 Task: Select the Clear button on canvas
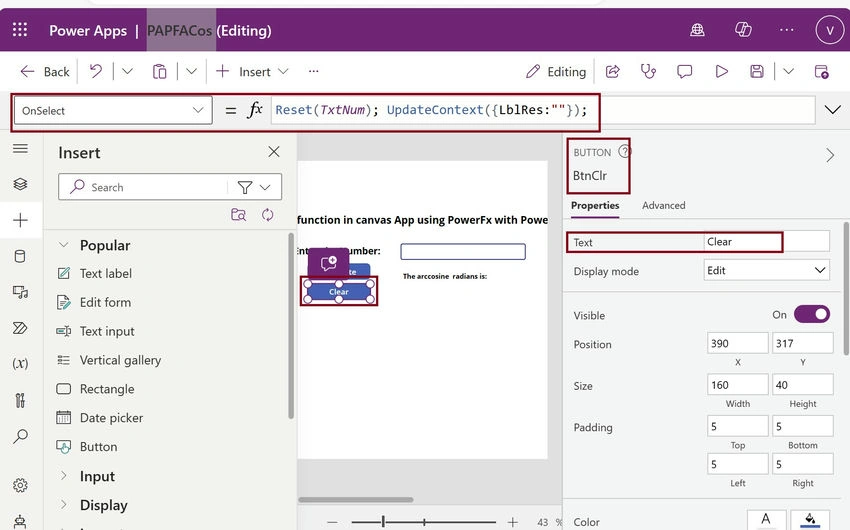339,292
